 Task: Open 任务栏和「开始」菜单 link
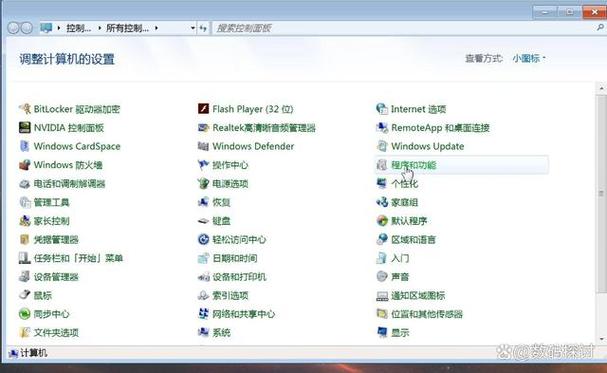click(79, 258)
